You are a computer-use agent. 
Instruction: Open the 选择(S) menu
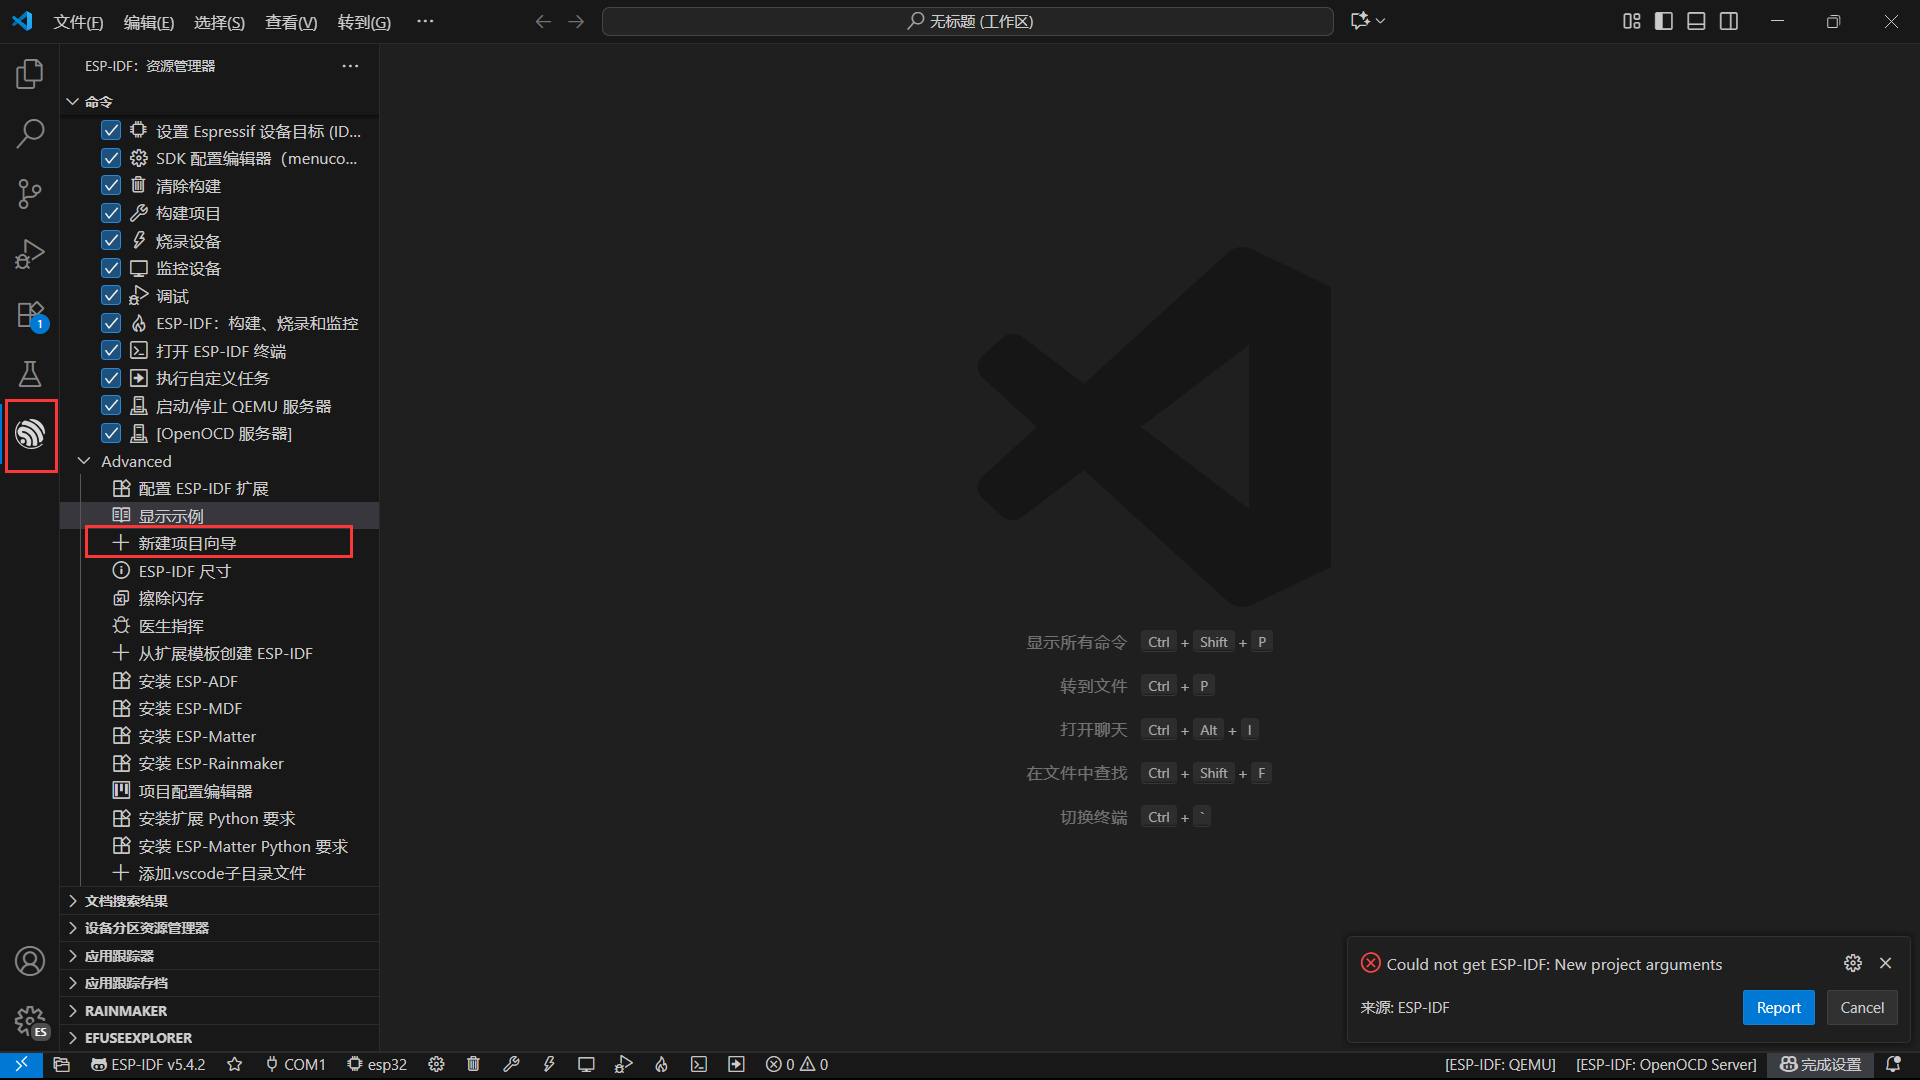tap(219, 22)
